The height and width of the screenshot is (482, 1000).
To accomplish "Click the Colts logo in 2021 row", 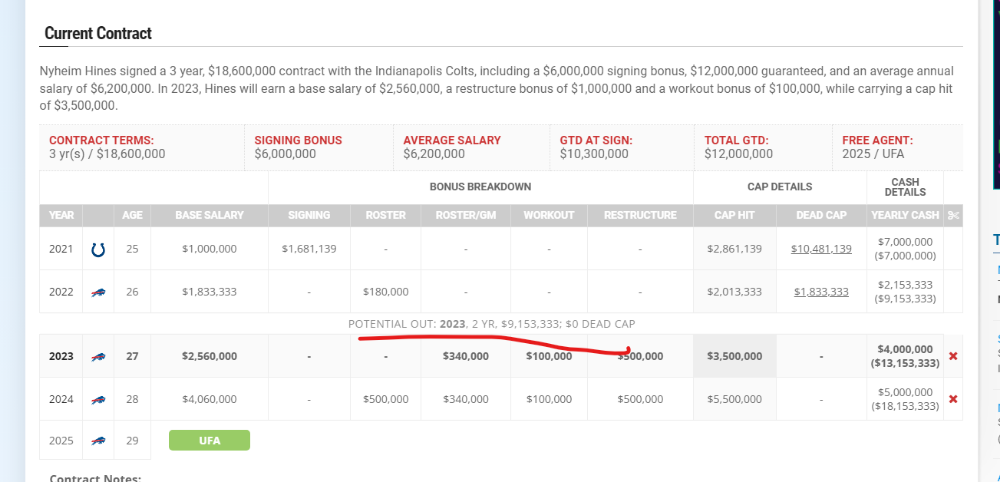I will click(98, 249).
